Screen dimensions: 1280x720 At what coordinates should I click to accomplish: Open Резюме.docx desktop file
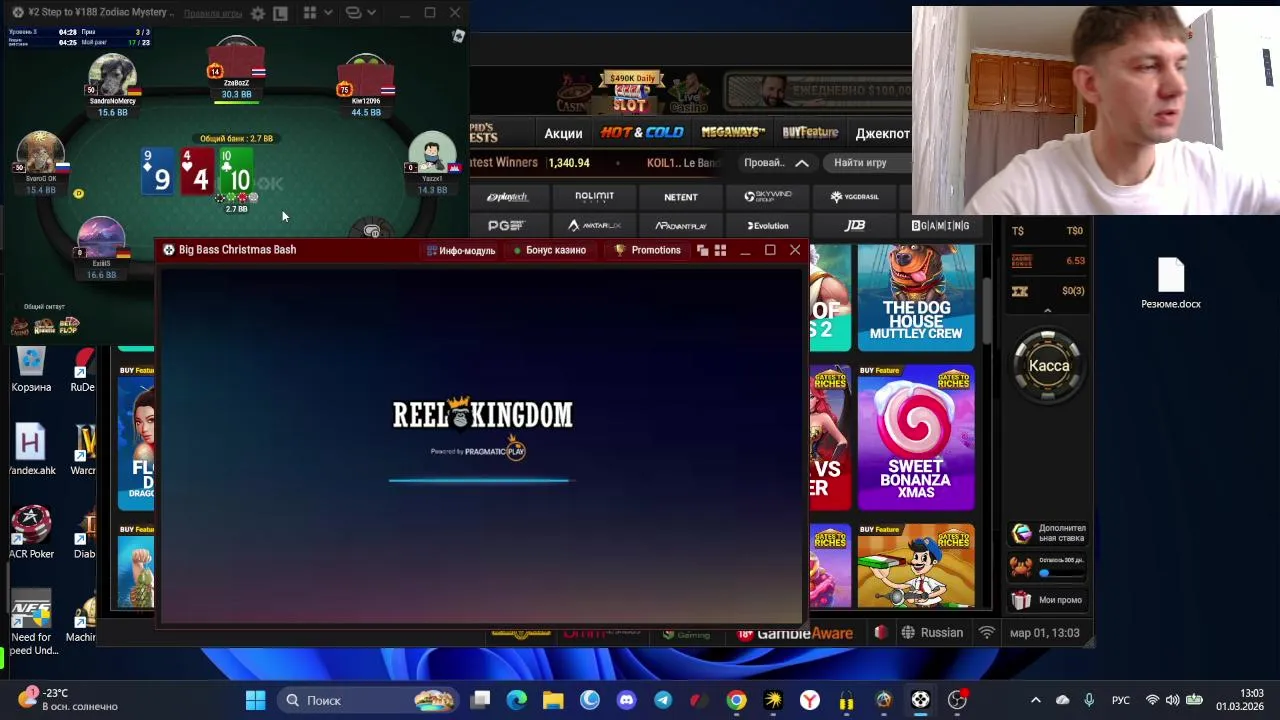(1171, 284)
